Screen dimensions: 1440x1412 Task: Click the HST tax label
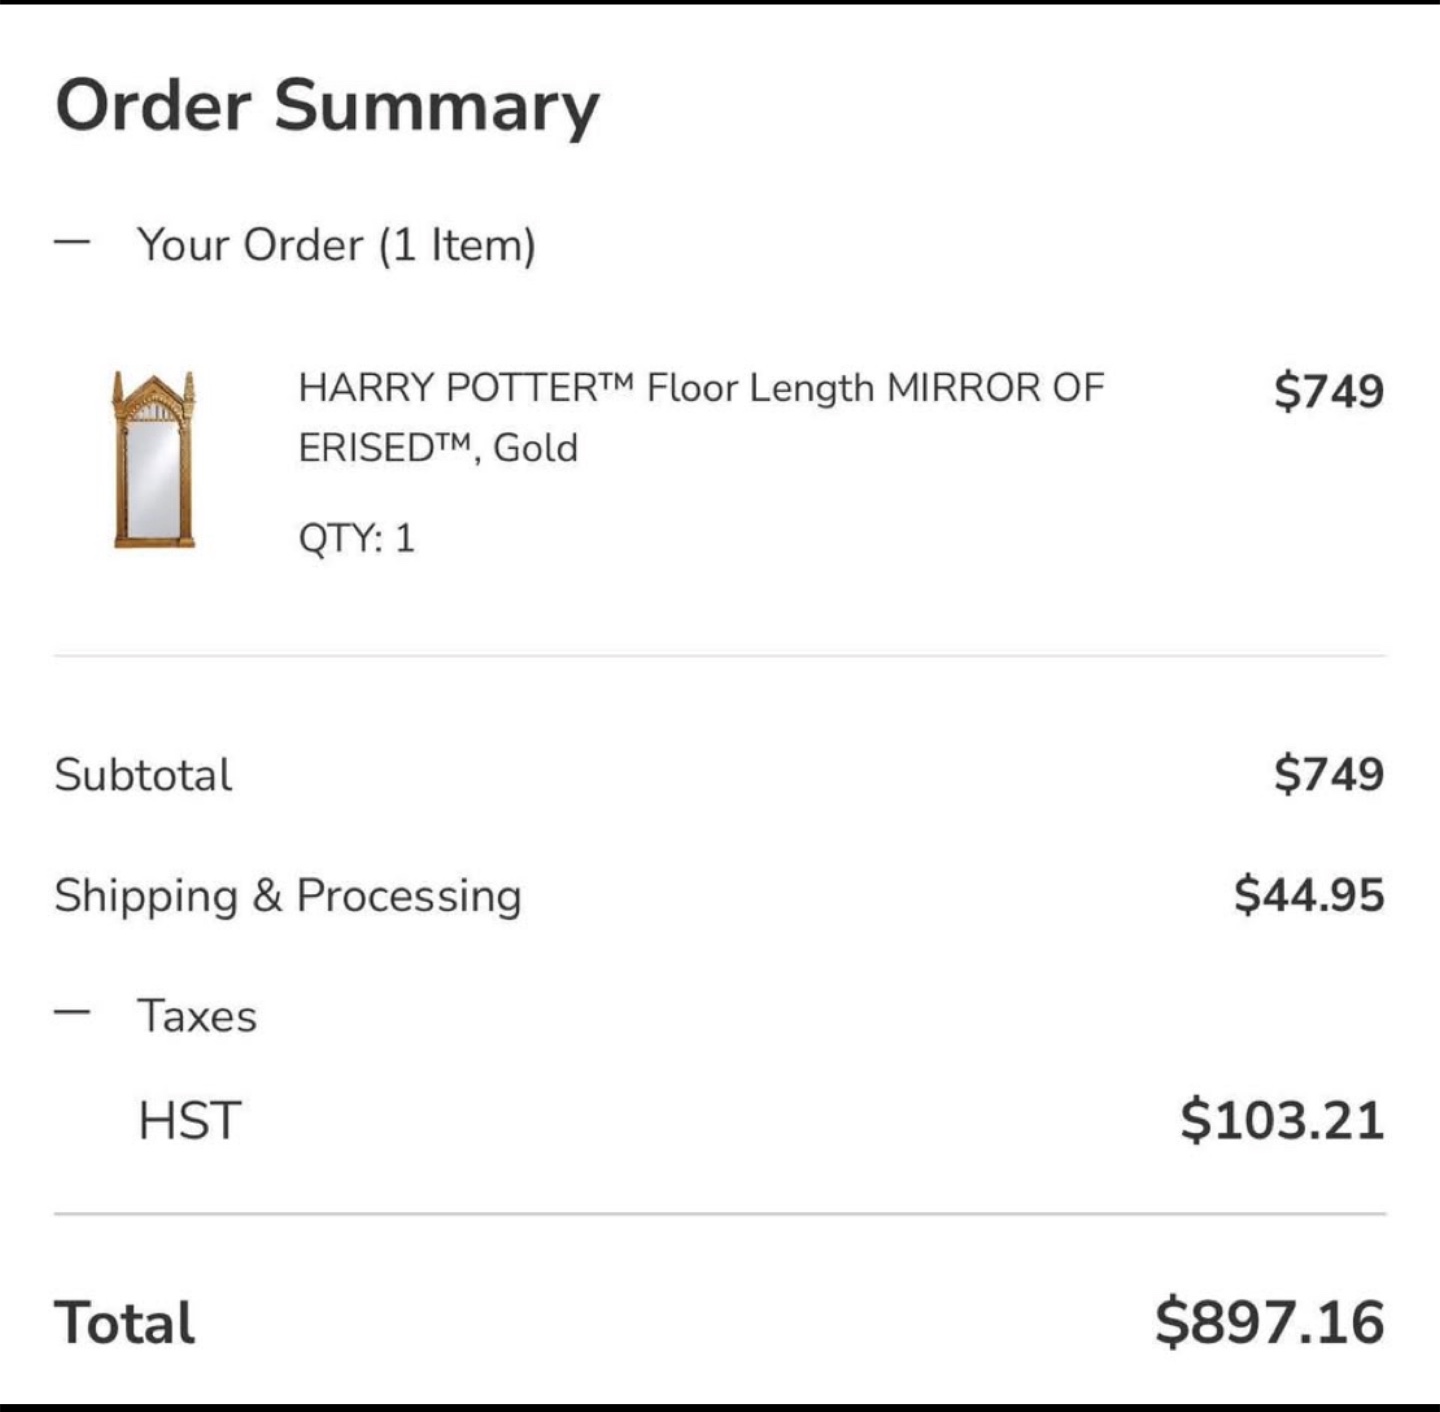click(x=190, y=1120)
